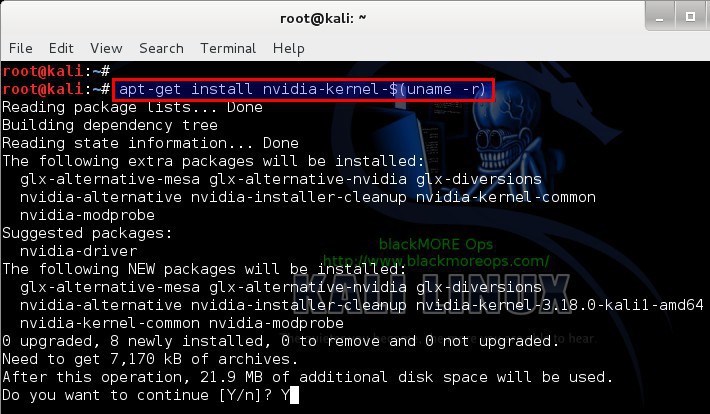Click the nvidia-modprobe text under extra packages
This screenshot has height=414, width=710.
(87, 215)
